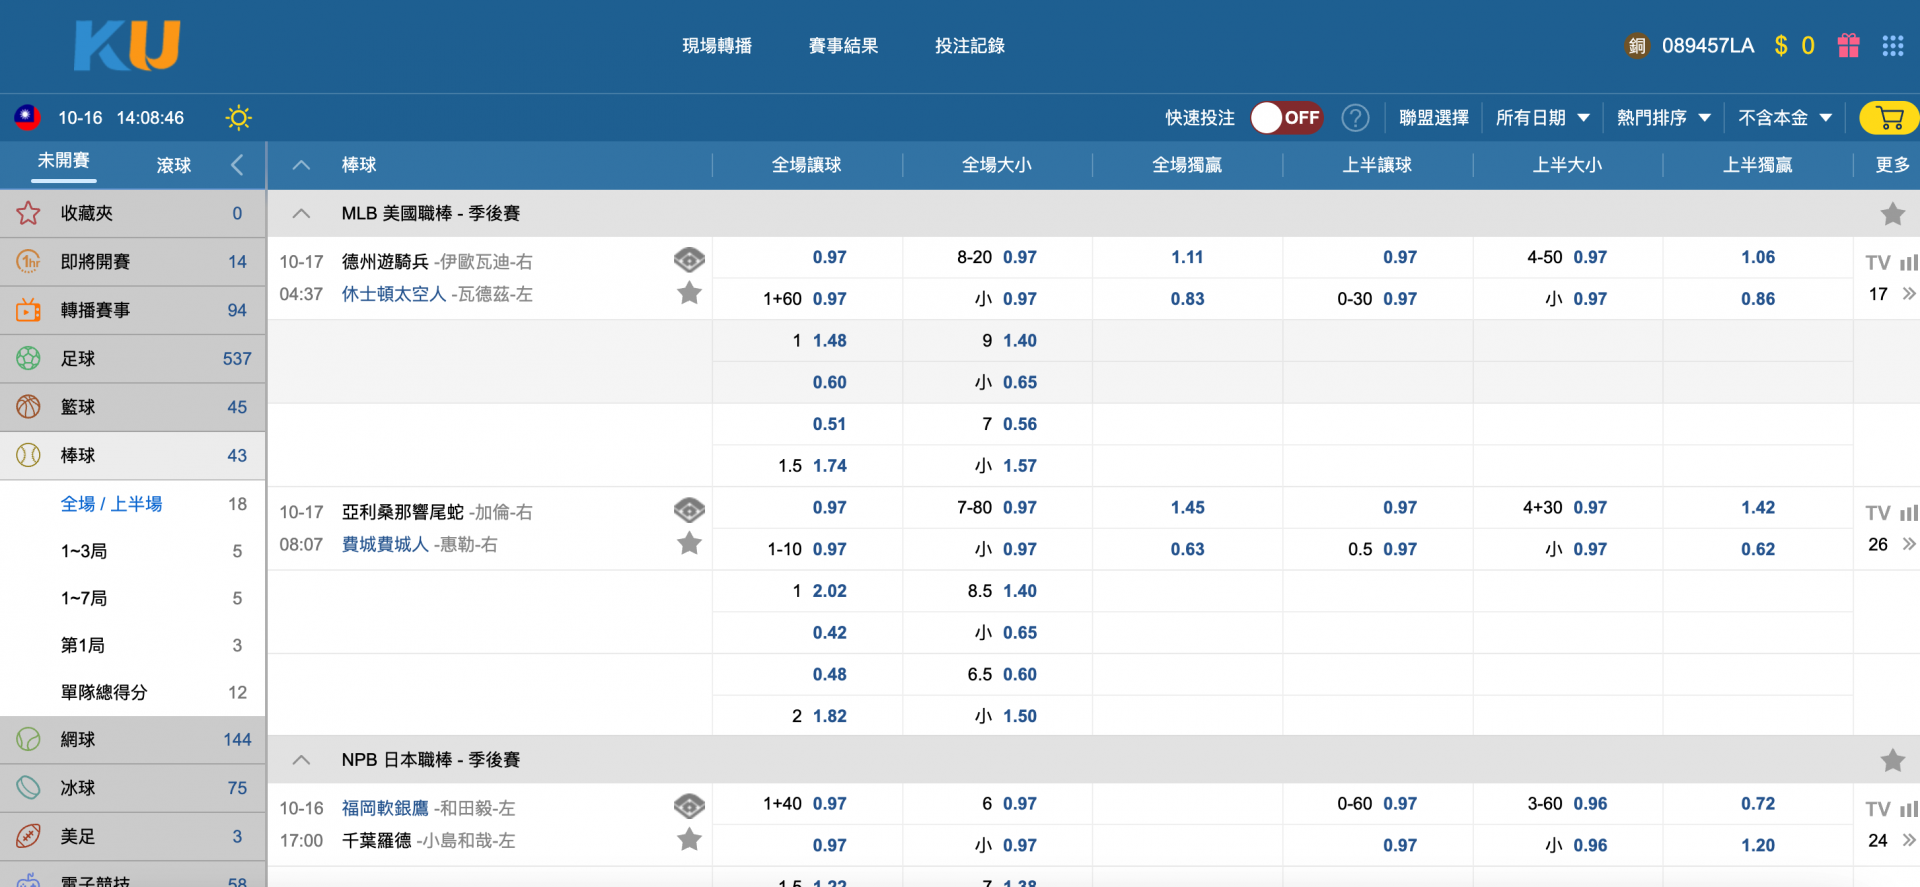Image resolution: width=1920 pixels, height=887 pixels.
Task: Open TV stats for 亞利桑那響尾蛇 match
Action: 1891,513
